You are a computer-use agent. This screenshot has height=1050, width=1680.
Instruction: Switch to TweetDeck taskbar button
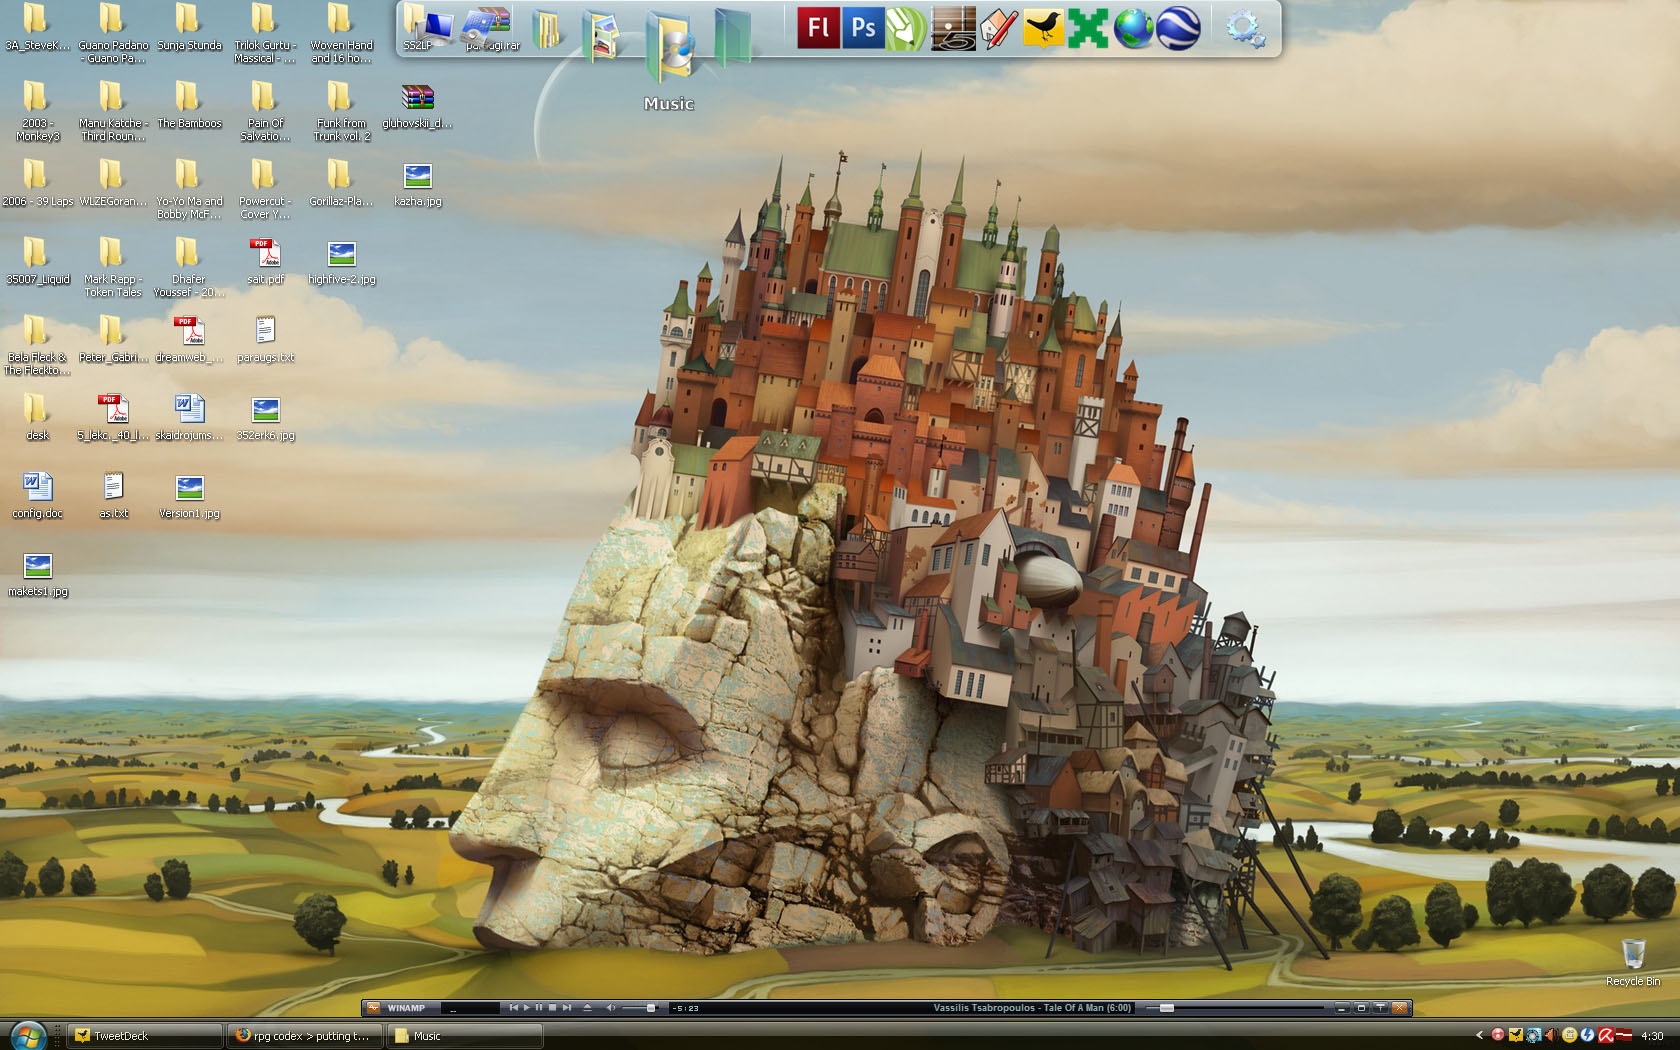click(145, 1036)
